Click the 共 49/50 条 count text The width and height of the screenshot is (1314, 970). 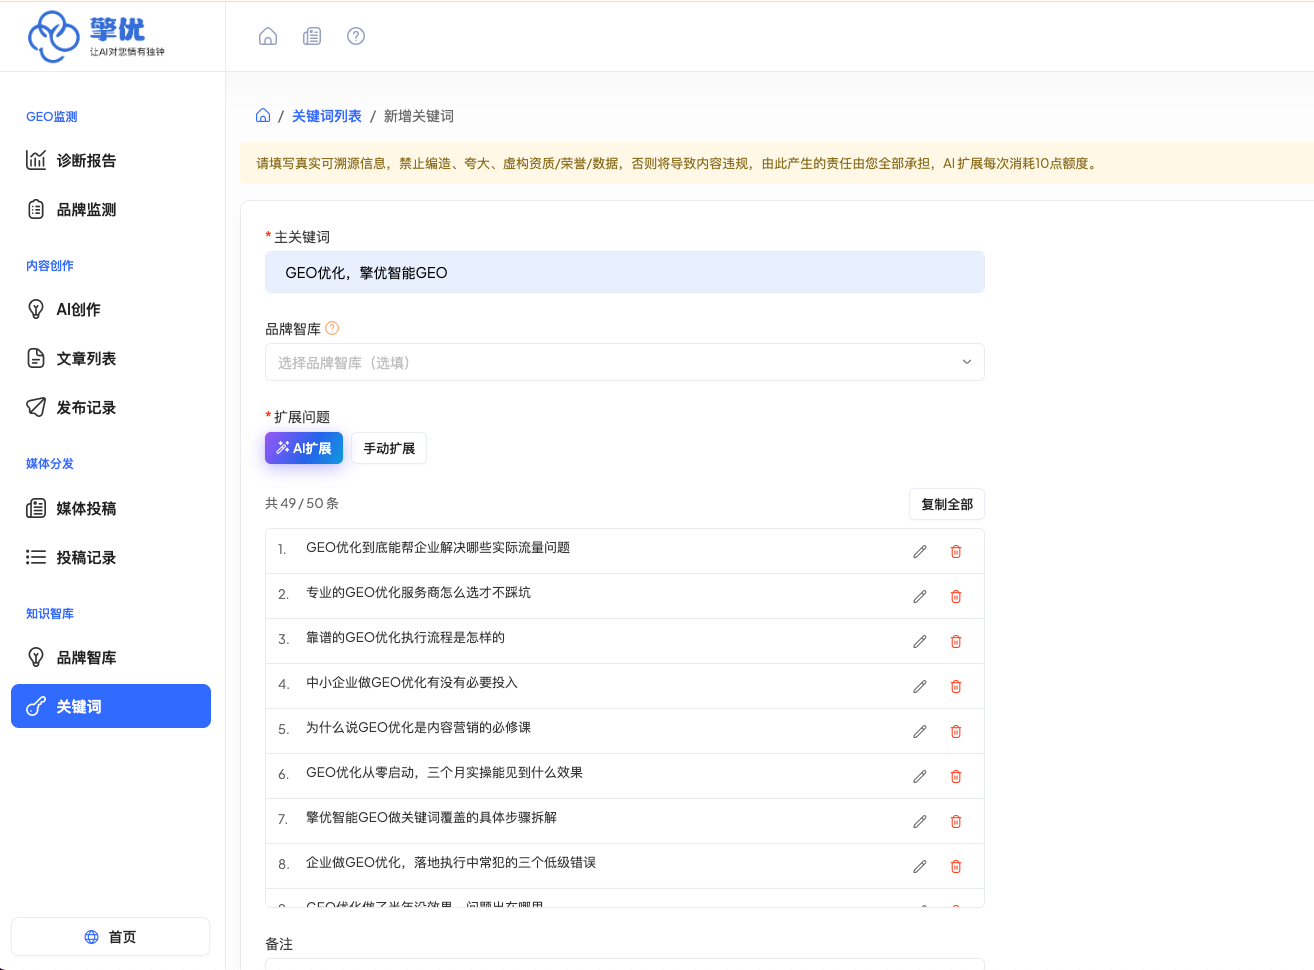coord(302,503)
